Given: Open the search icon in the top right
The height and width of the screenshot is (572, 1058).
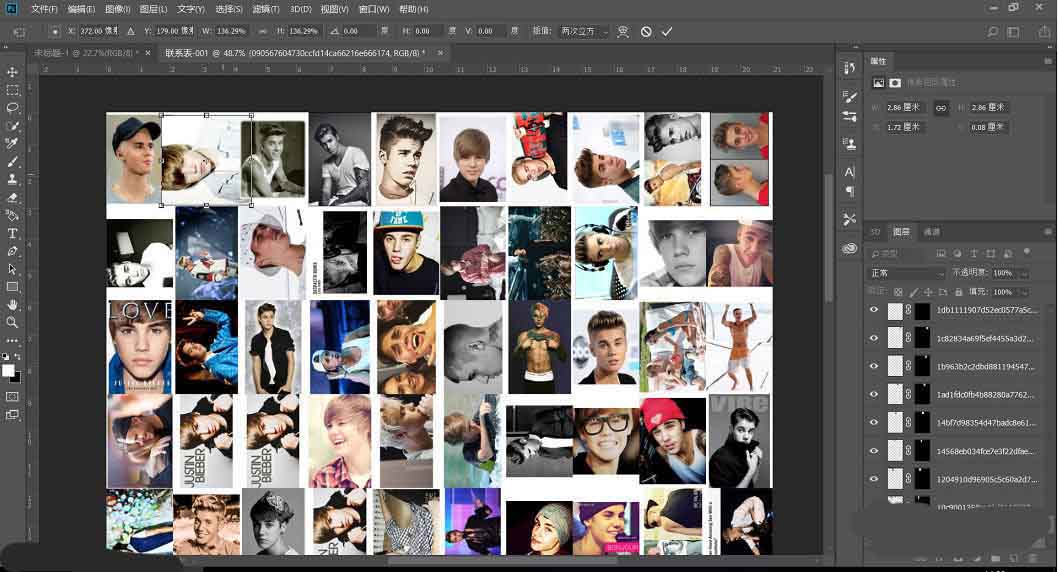Looking at the screenshot, I should click(993, 32).
